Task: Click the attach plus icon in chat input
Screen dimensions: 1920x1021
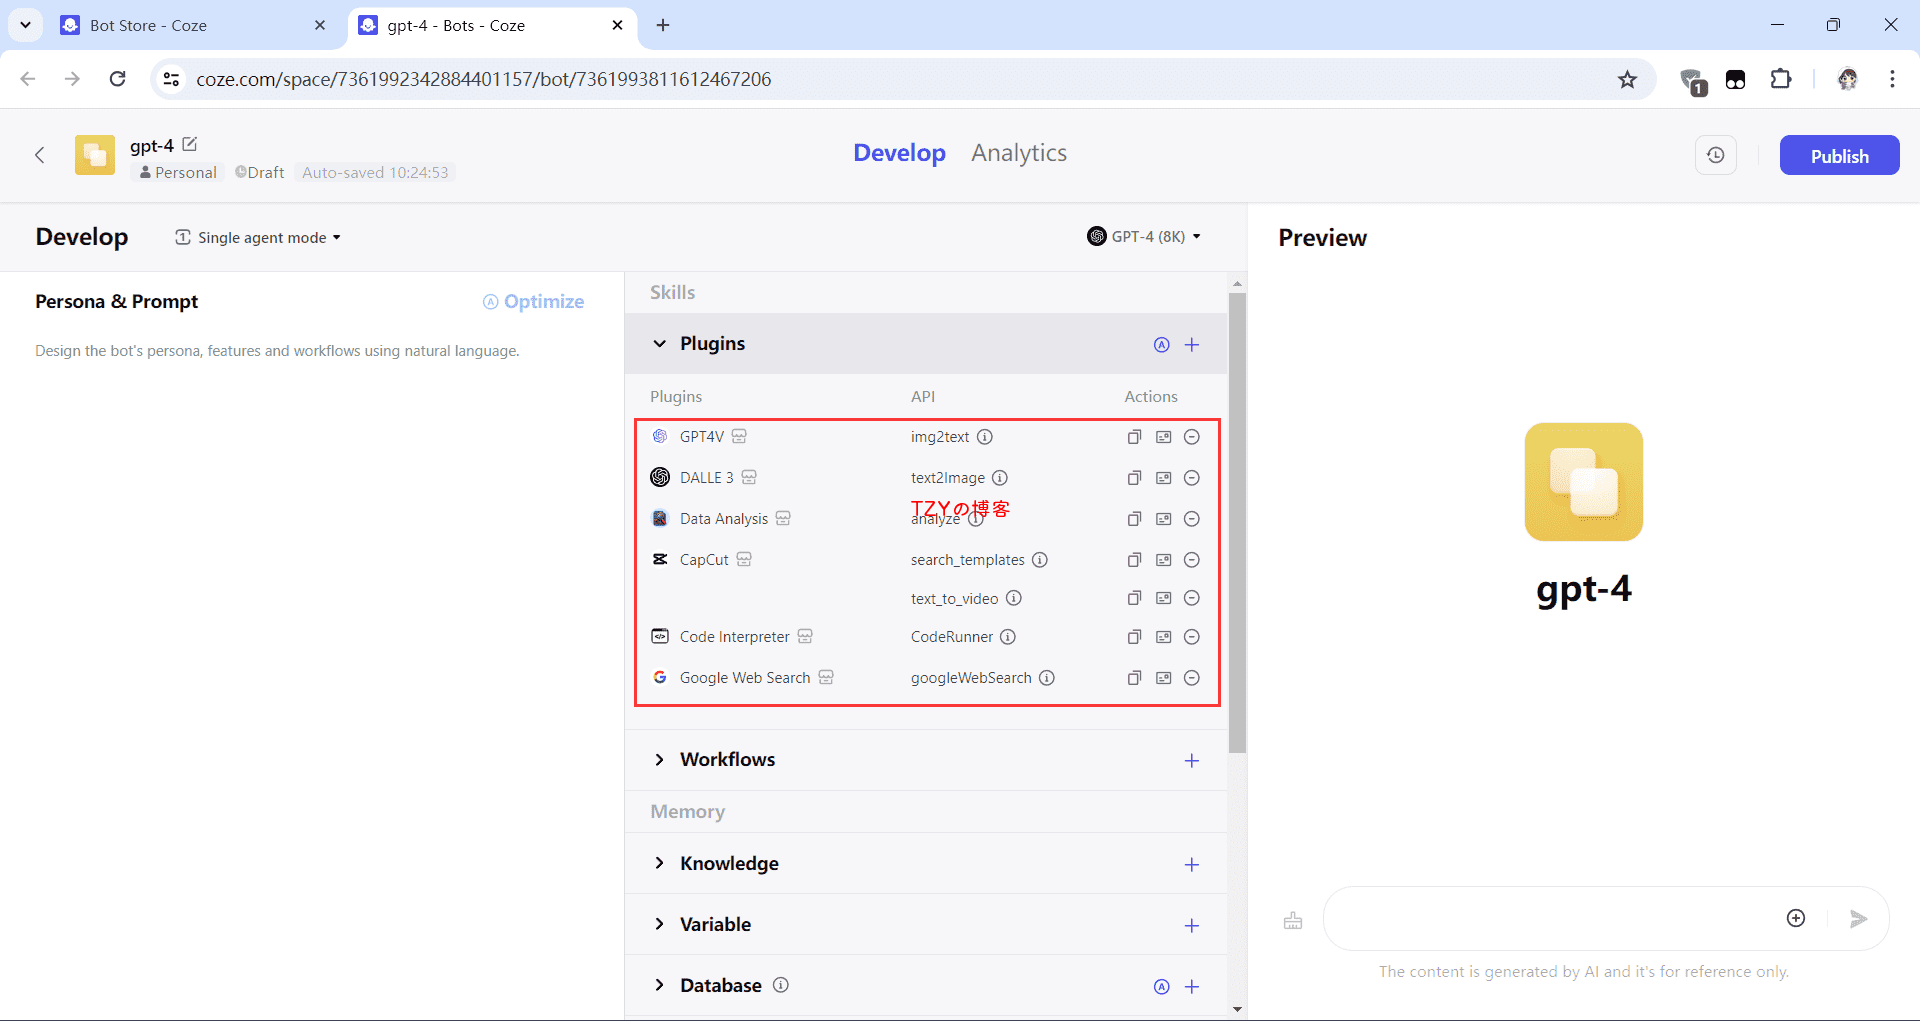Action: coord(1796,918)
